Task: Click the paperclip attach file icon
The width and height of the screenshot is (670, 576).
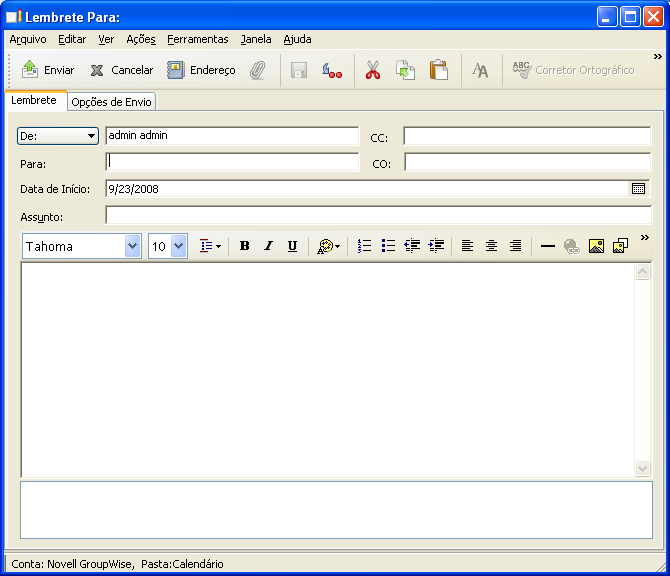Action: point(258,70)
